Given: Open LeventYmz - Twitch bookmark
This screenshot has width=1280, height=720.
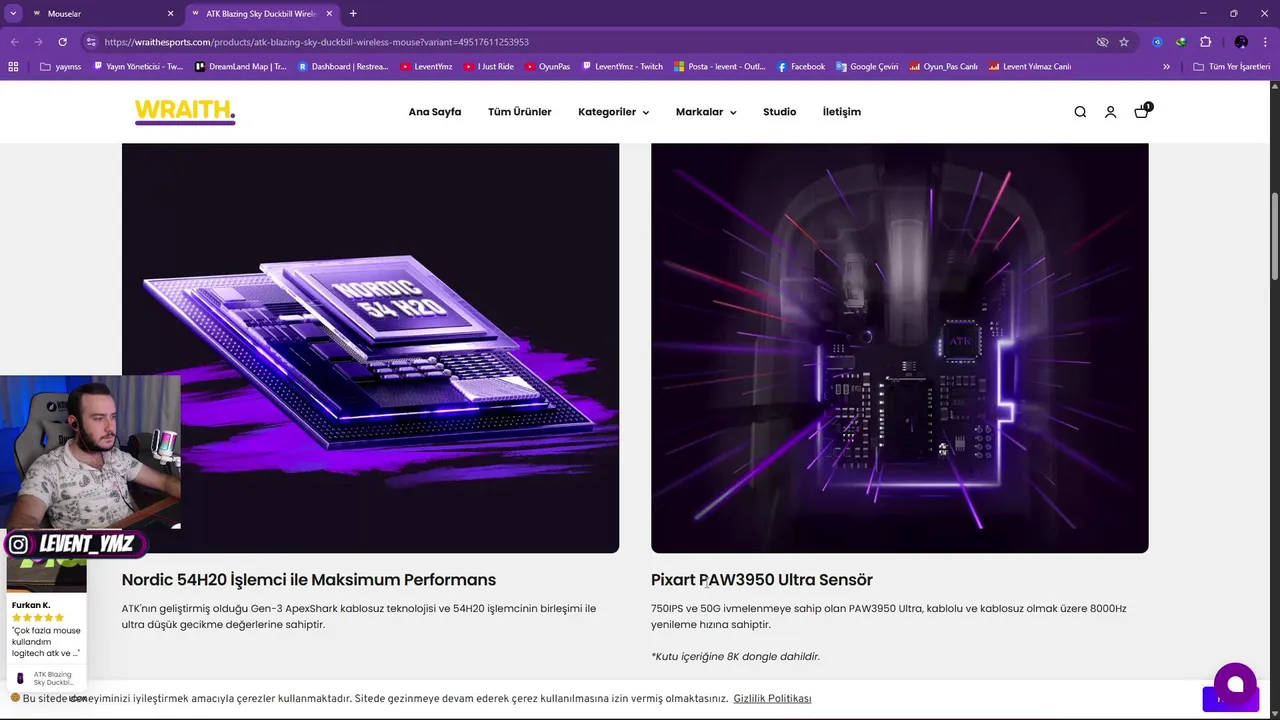Looking at the screenshot, I should [622, 67].
